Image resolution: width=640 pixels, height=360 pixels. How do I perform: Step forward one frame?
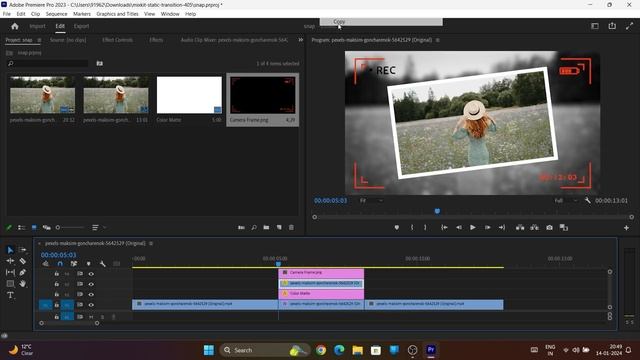487,228
